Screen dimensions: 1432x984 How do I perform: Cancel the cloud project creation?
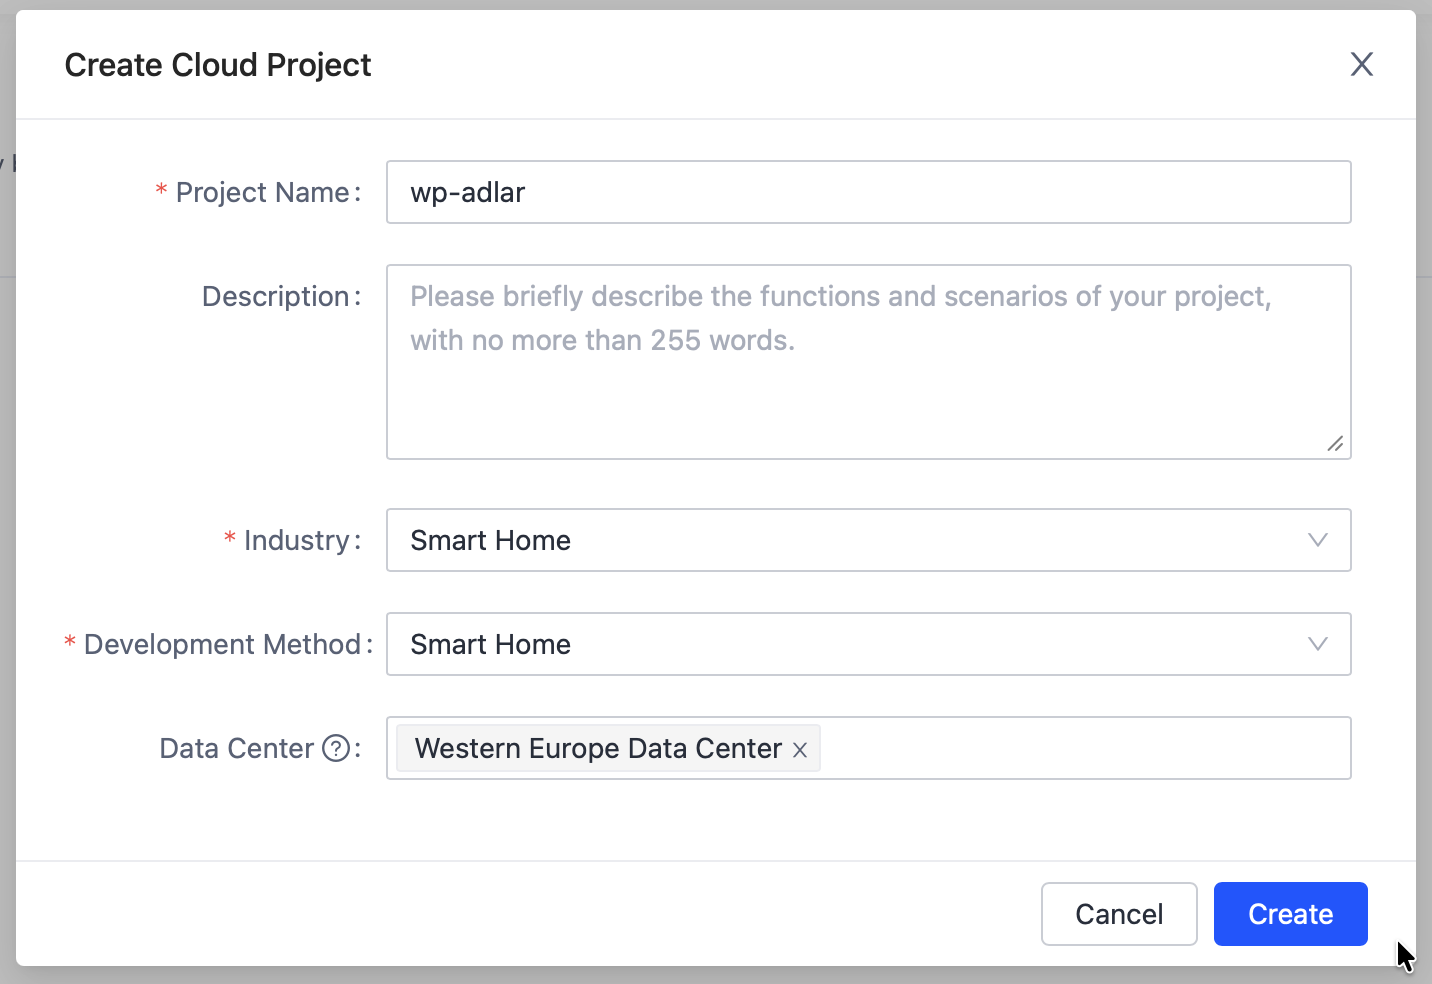(1119, 914)
